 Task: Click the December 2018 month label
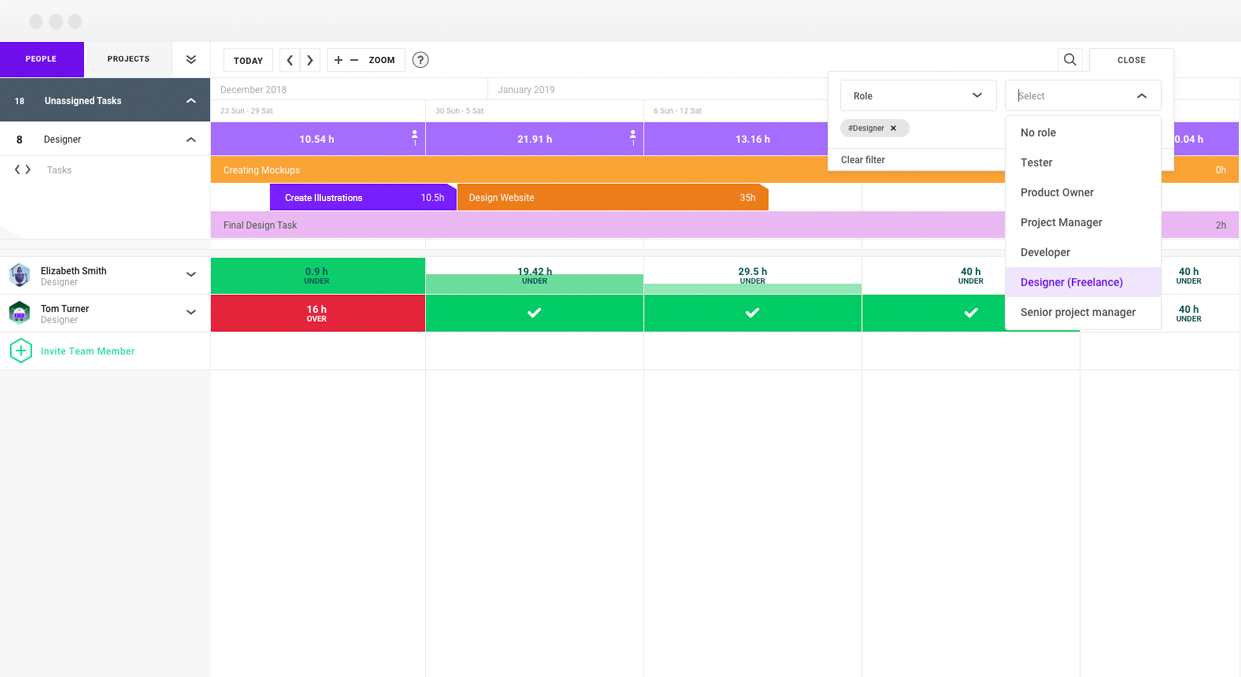coord(253,90)
